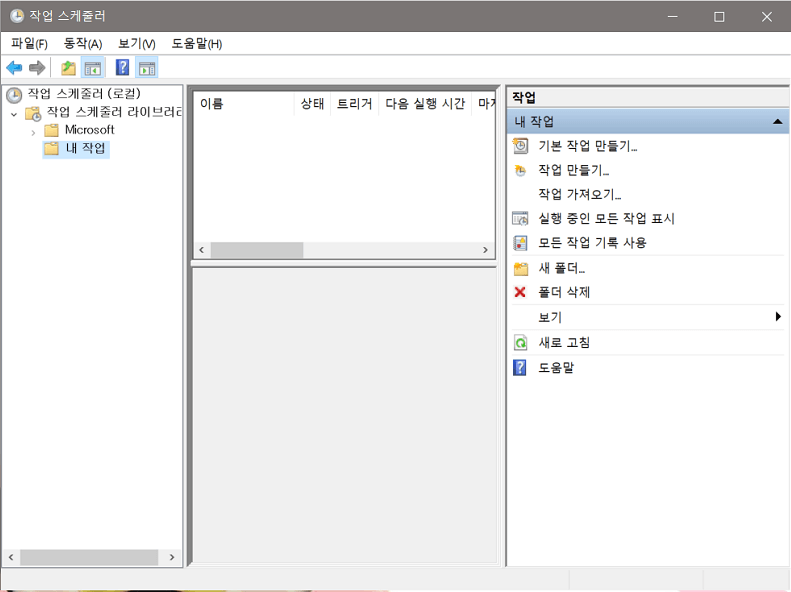Click 작업 가져오기... action
This screenshot has height=592, width=791.
[x=580, y=194]
